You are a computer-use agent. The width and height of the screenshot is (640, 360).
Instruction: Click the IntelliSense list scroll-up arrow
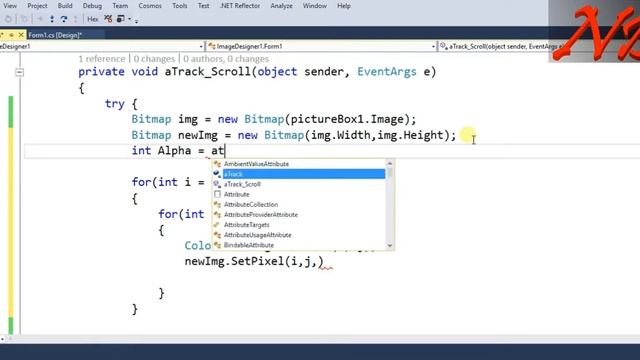coord(390,164)
